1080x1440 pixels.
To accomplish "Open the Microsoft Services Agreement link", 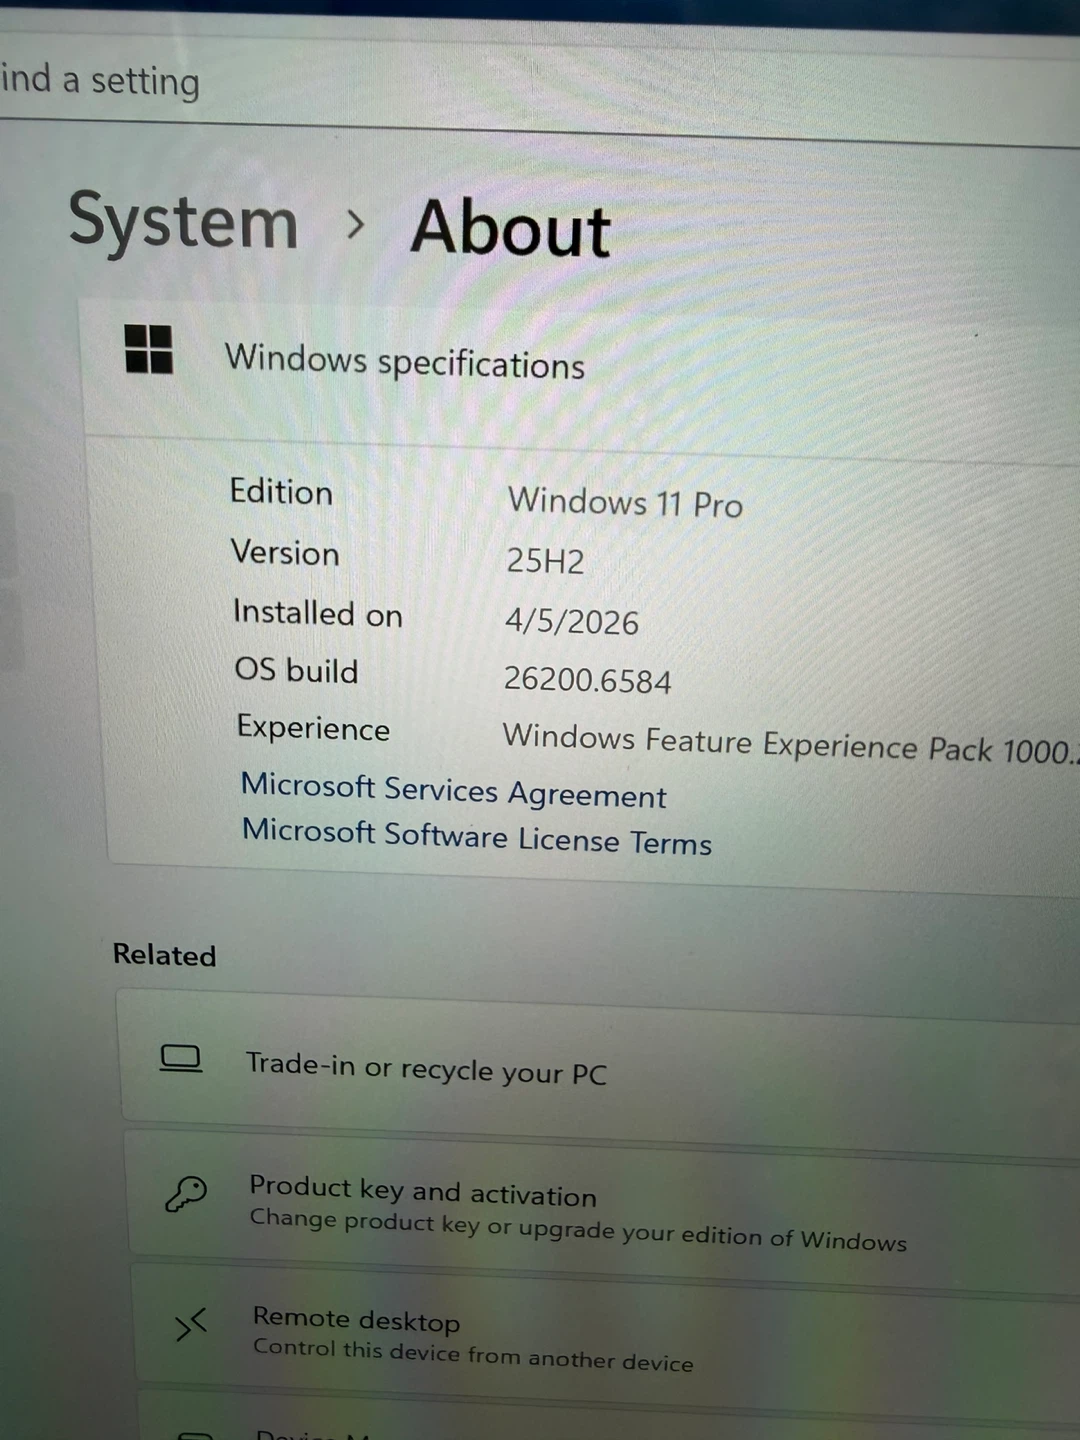I will coord(453,790).
